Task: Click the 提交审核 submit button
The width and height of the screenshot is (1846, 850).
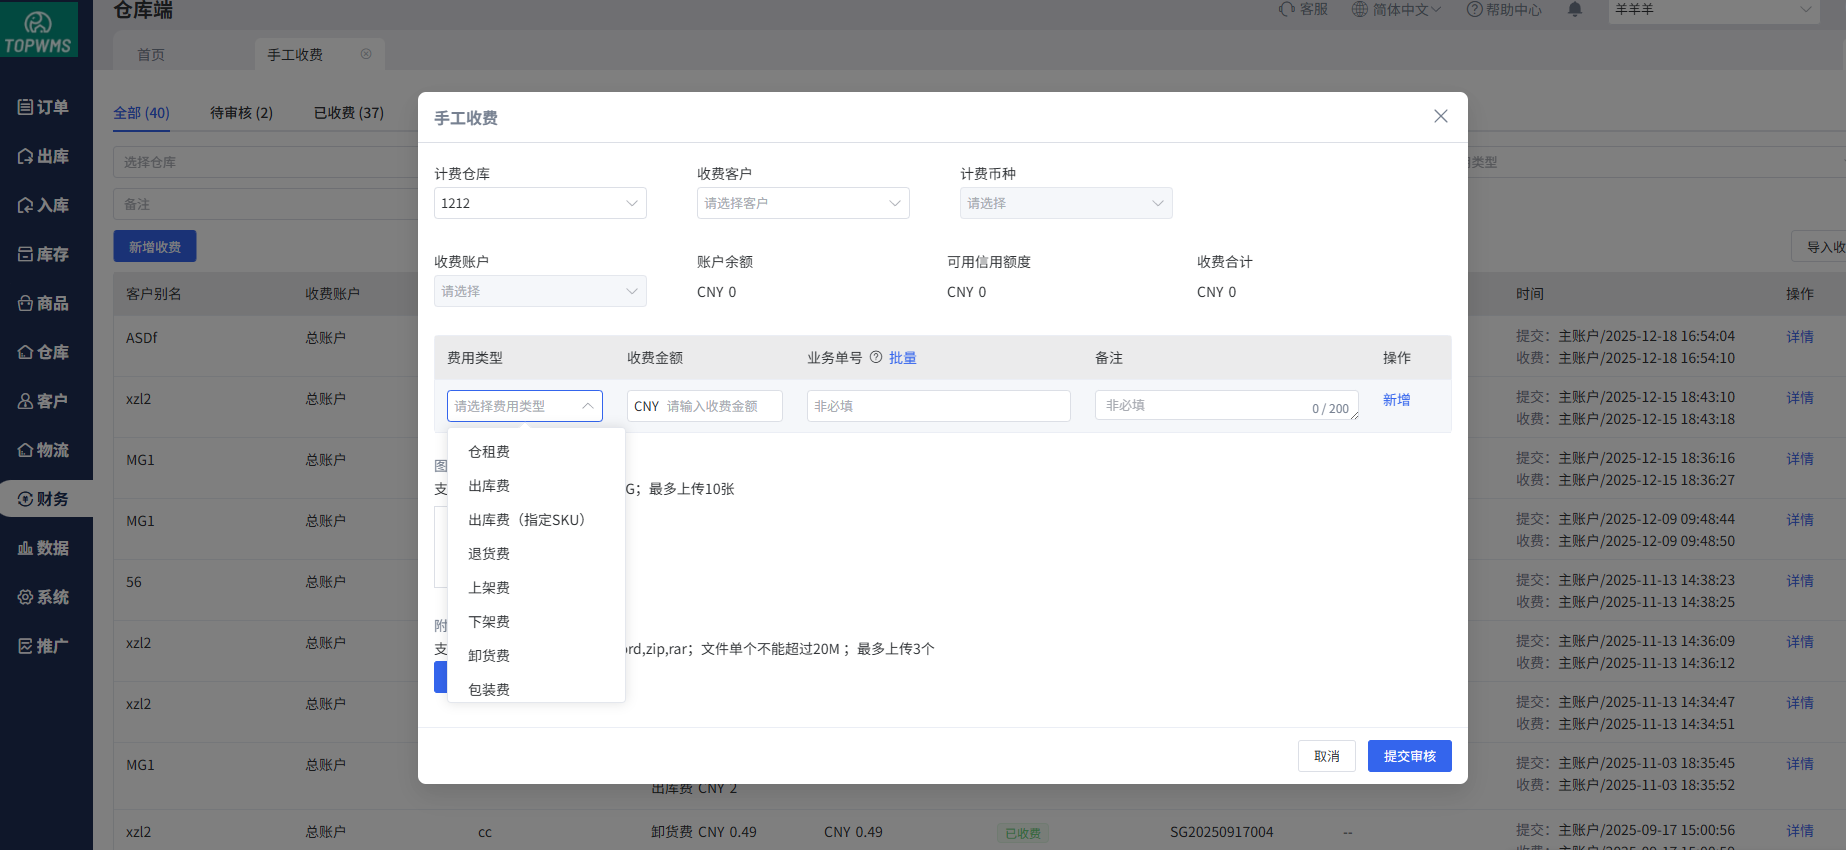Action: (1409, 756)
